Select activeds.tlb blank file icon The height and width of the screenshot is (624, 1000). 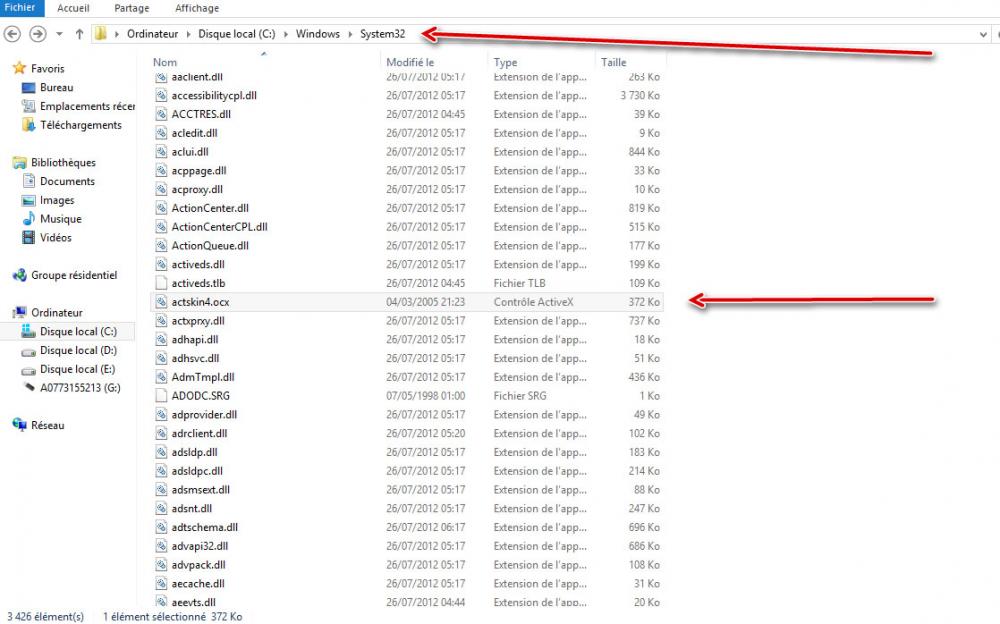point(161,283)
